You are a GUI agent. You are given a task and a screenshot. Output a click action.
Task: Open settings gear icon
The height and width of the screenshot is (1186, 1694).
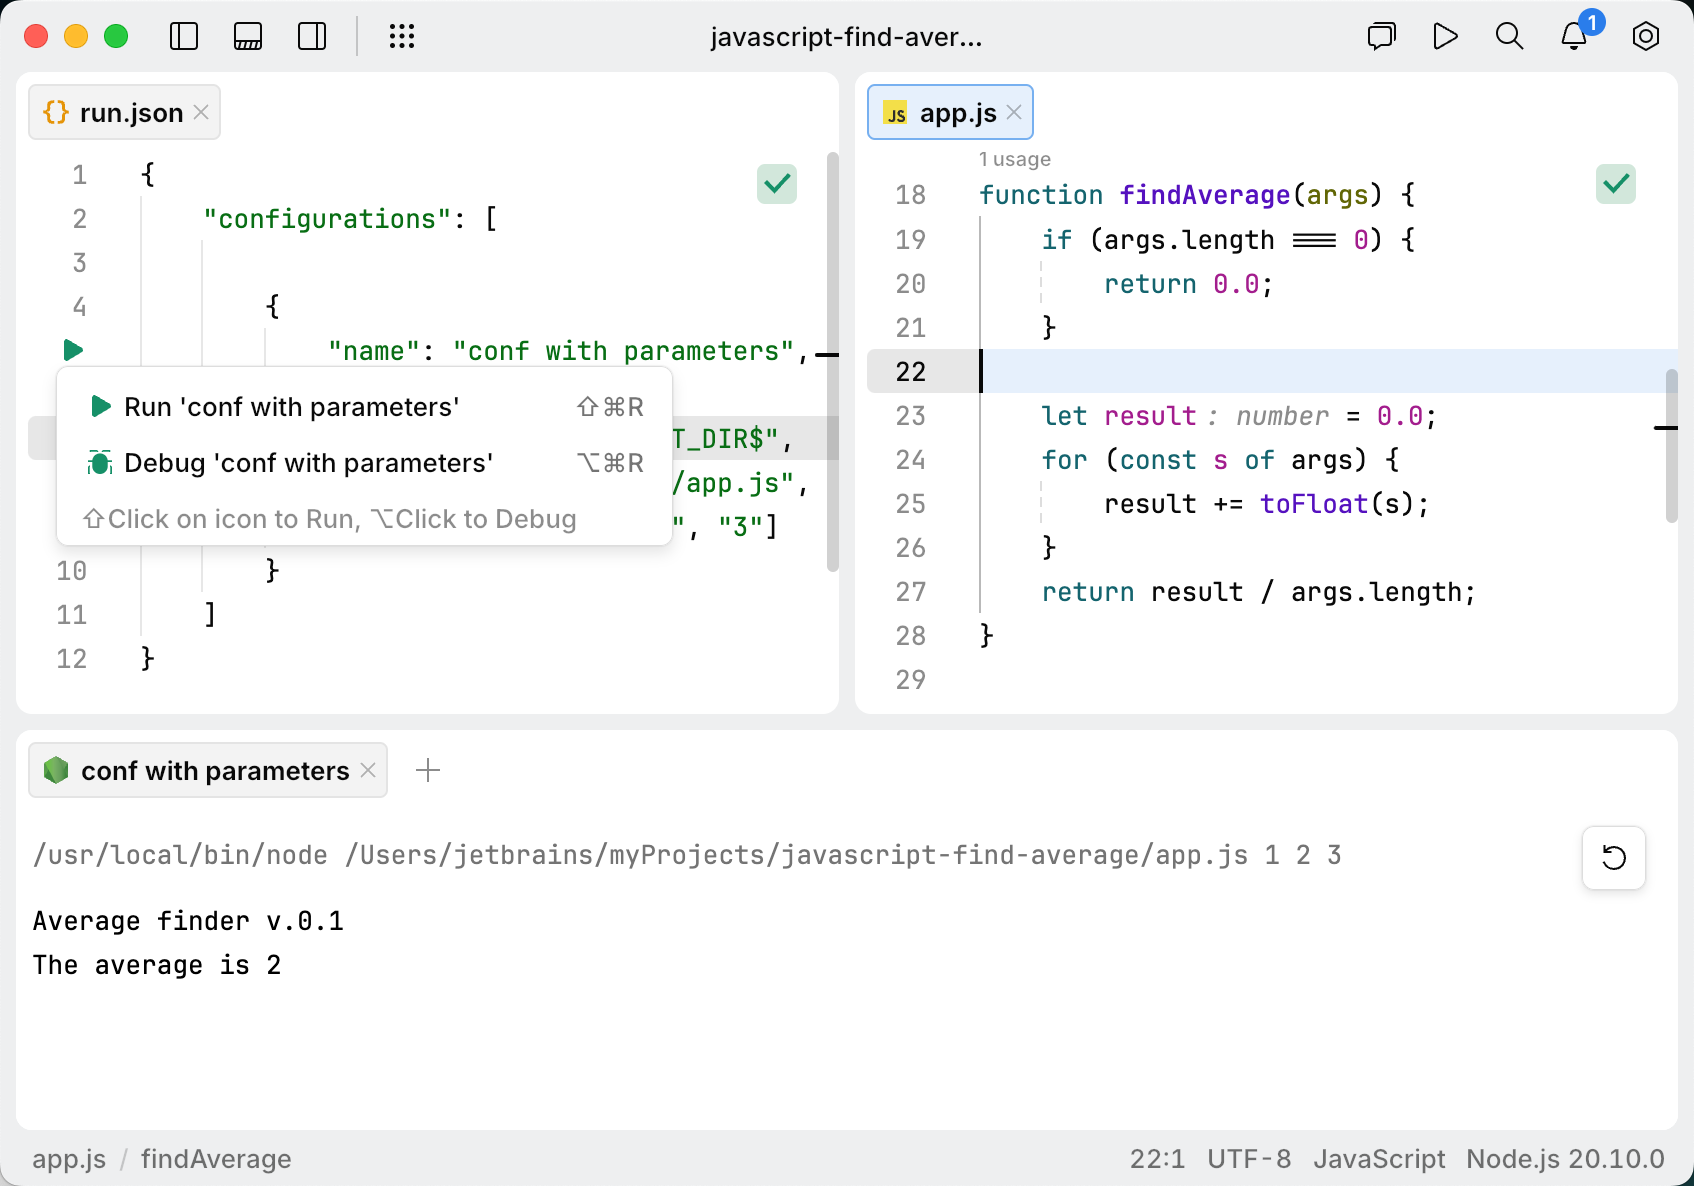click(1645, 37)
